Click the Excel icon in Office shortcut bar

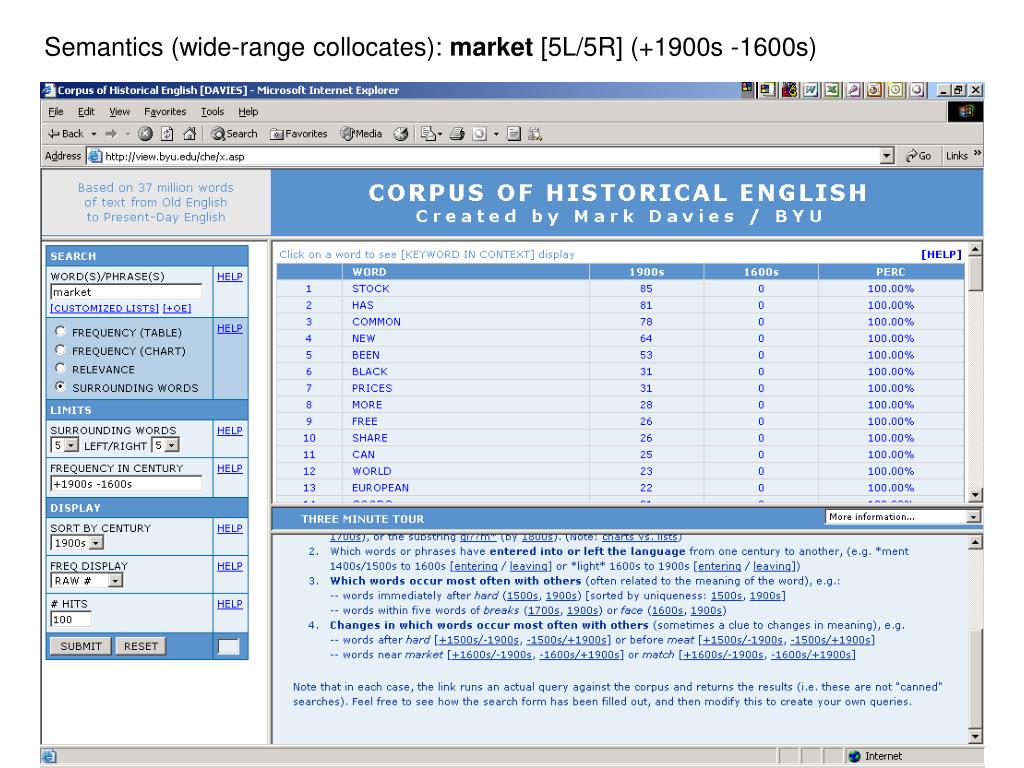pos(832,90)
